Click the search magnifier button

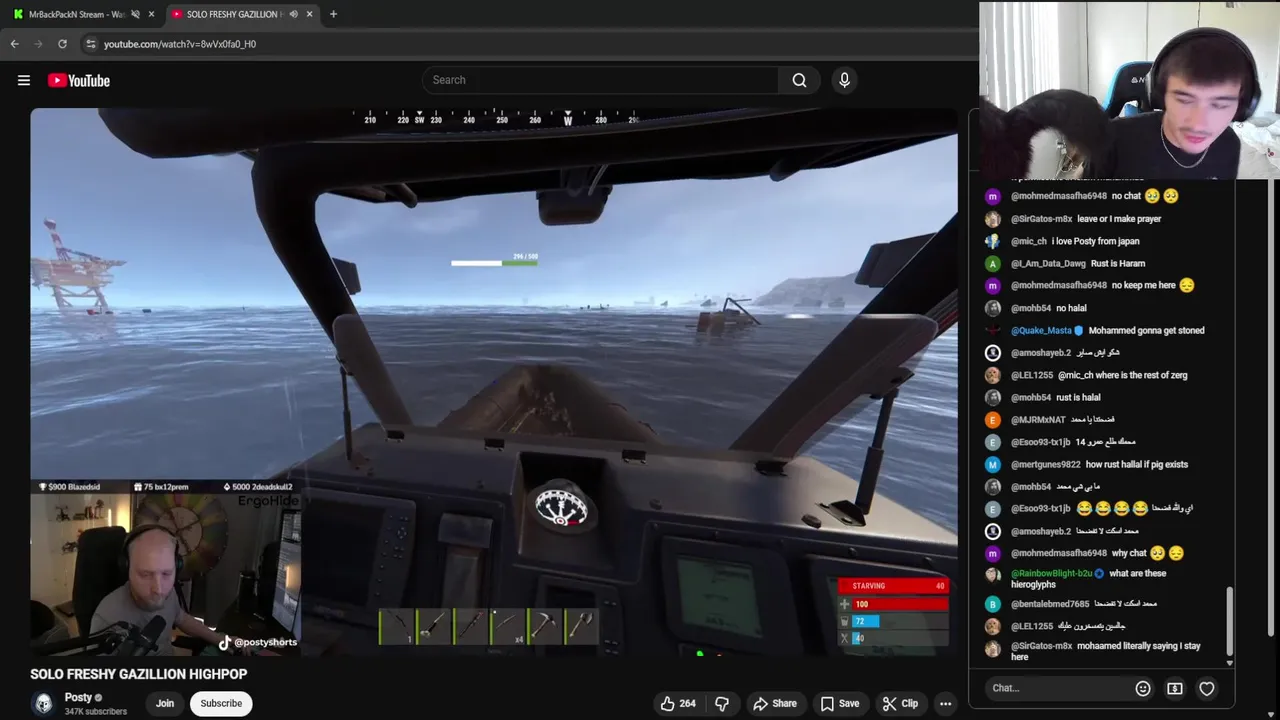pos(799,80)
